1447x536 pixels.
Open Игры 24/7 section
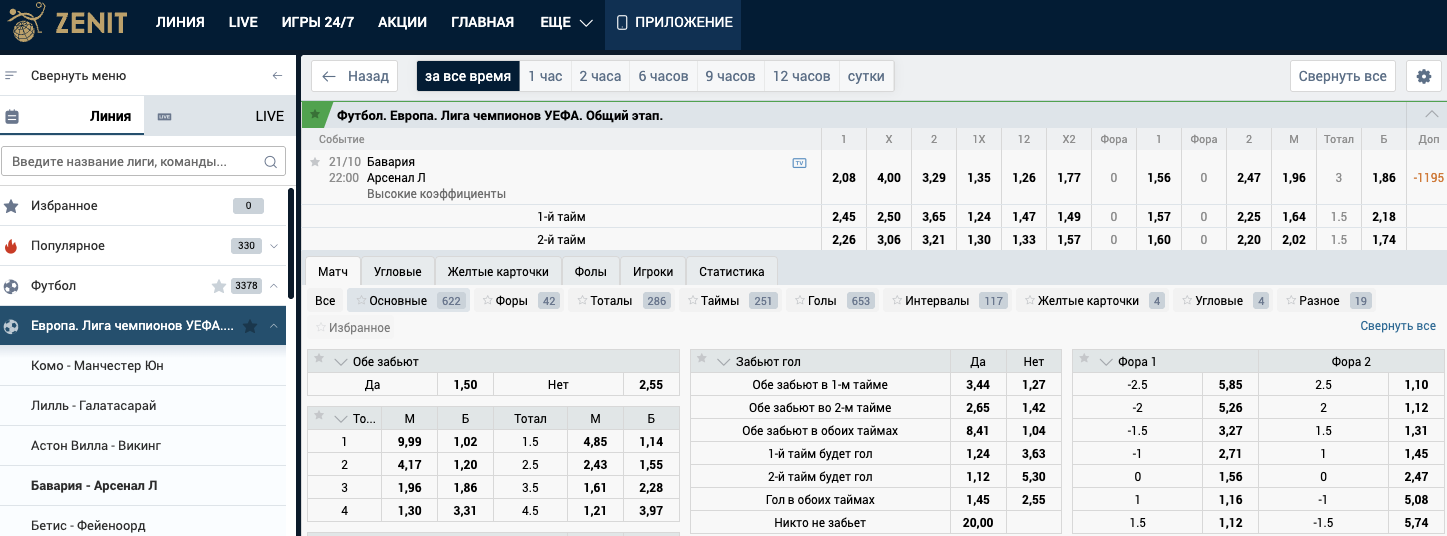tap(318, 22)
